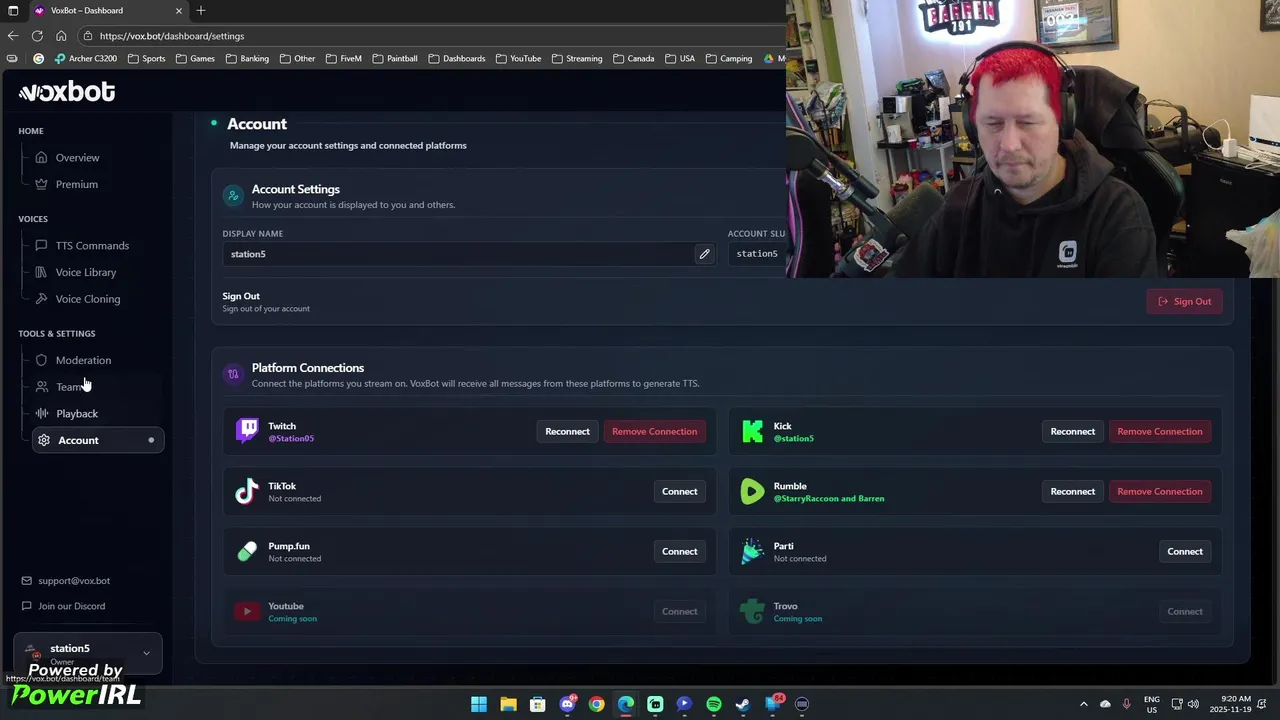Click the address bar URL
The width and height of the screenshot is (1280, 720).
point(172,36)
